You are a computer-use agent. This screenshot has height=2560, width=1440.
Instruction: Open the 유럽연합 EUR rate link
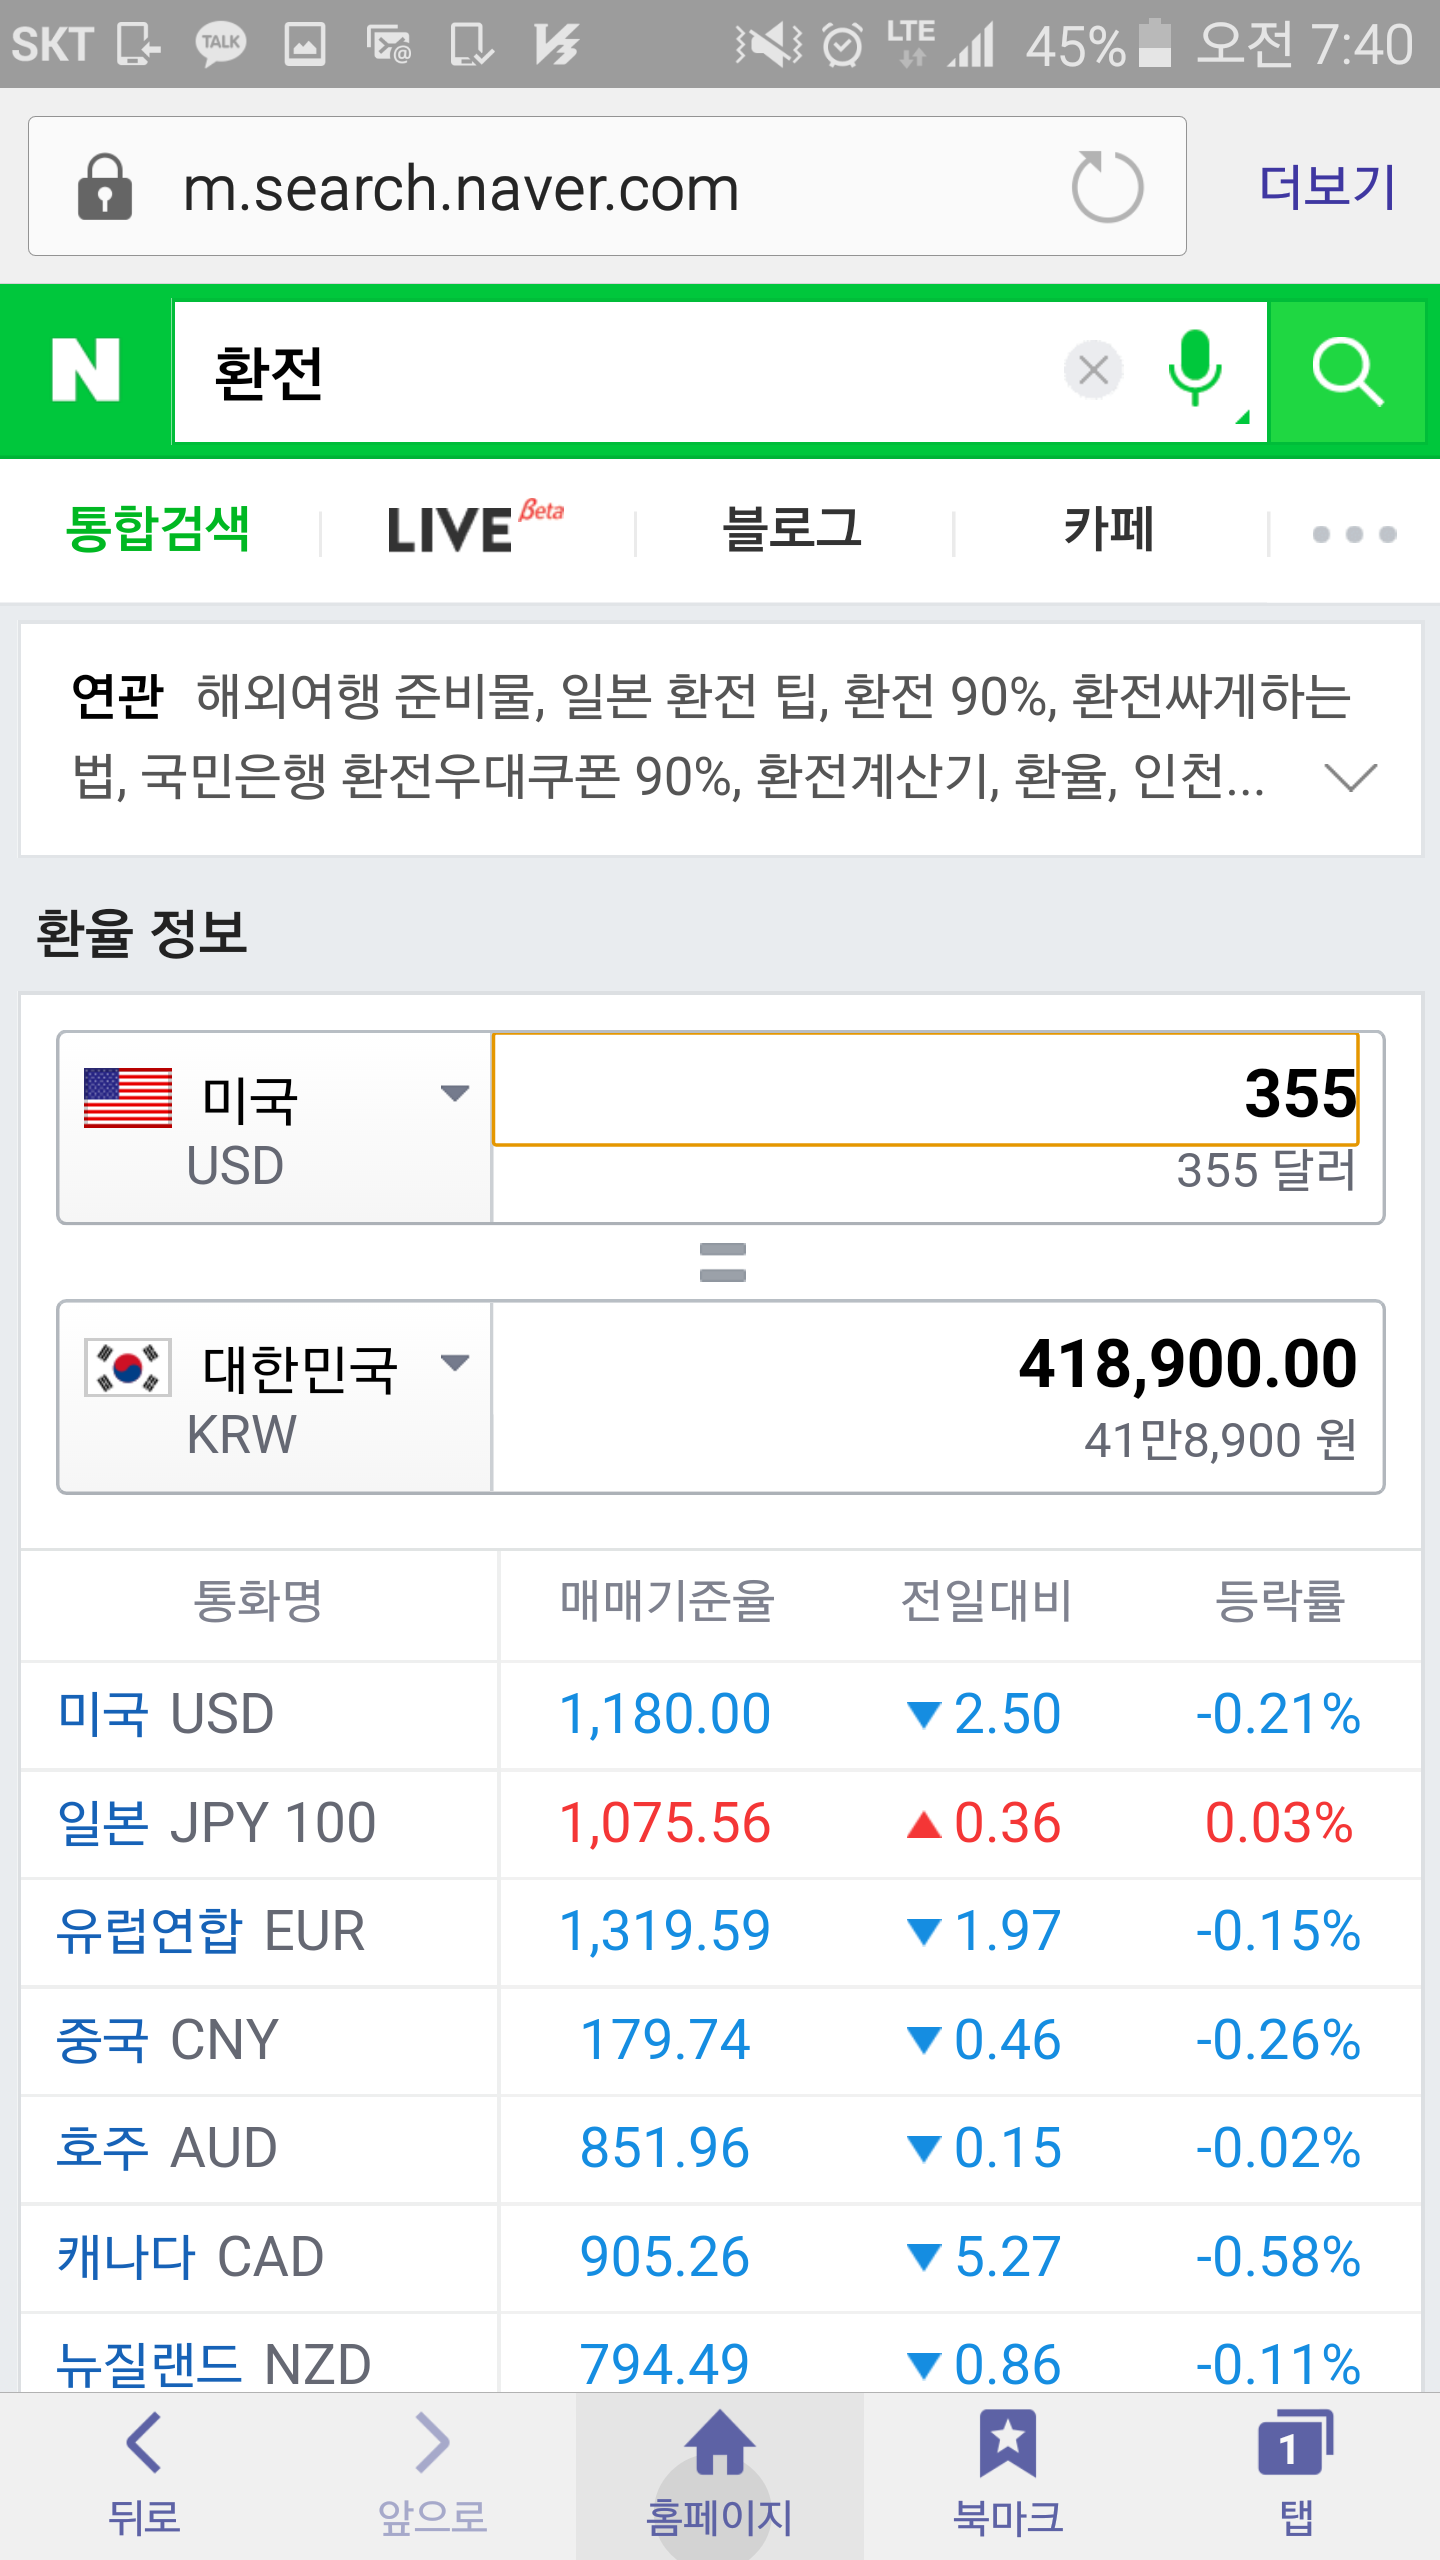click(211, 1930)
